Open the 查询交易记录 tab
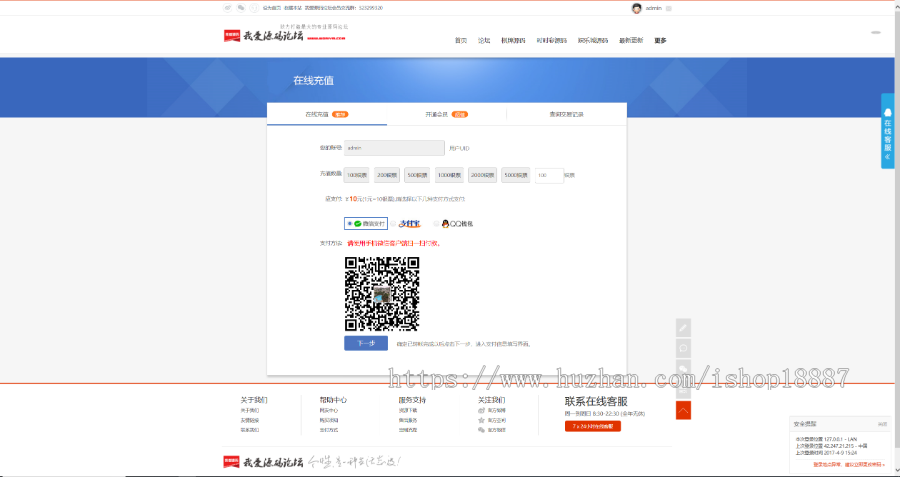The image size is (900, 477). 567,114
